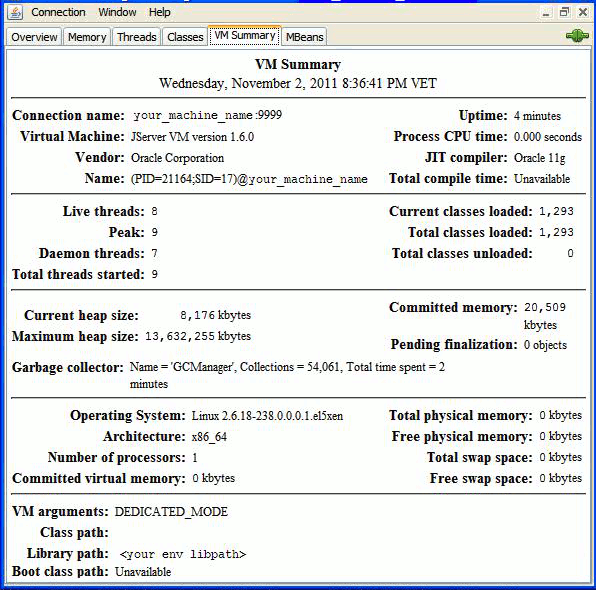Click the Live threads value 8
The image size is (596, 590).
[154, 211]
